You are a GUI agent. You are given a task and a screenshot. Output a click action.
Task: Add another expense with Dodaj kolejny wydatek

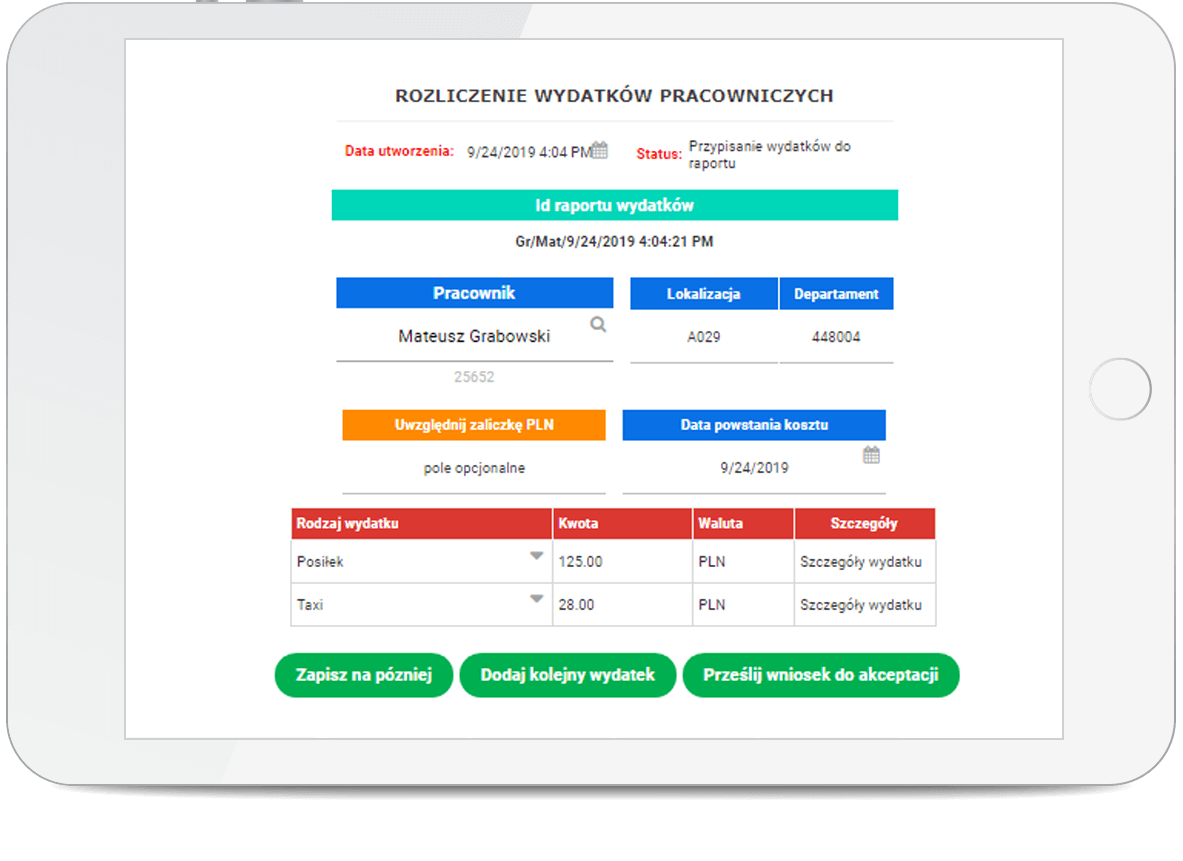coord(568,675)
